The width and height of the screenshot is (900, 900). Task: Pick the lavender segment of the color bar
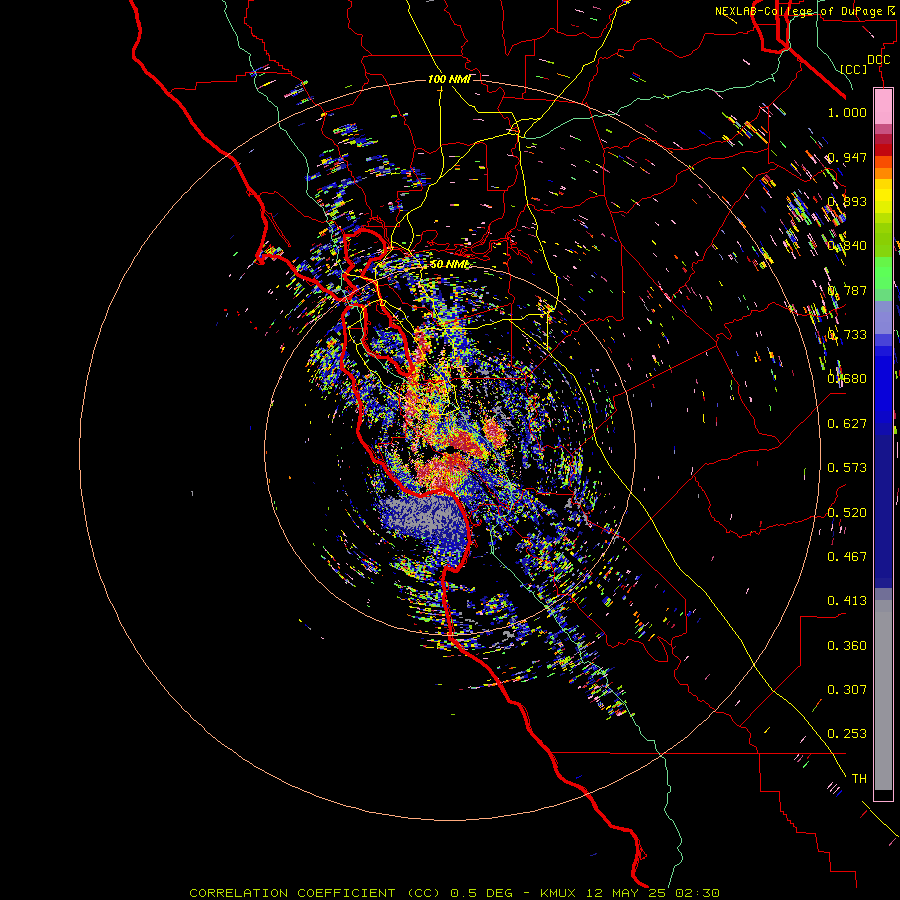[883, 317]
